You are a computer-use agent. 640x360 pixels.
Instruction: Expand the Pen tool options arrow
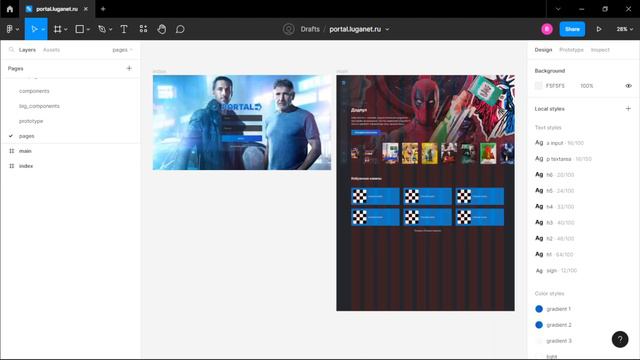pyautogui.click(x=110, y=29)
